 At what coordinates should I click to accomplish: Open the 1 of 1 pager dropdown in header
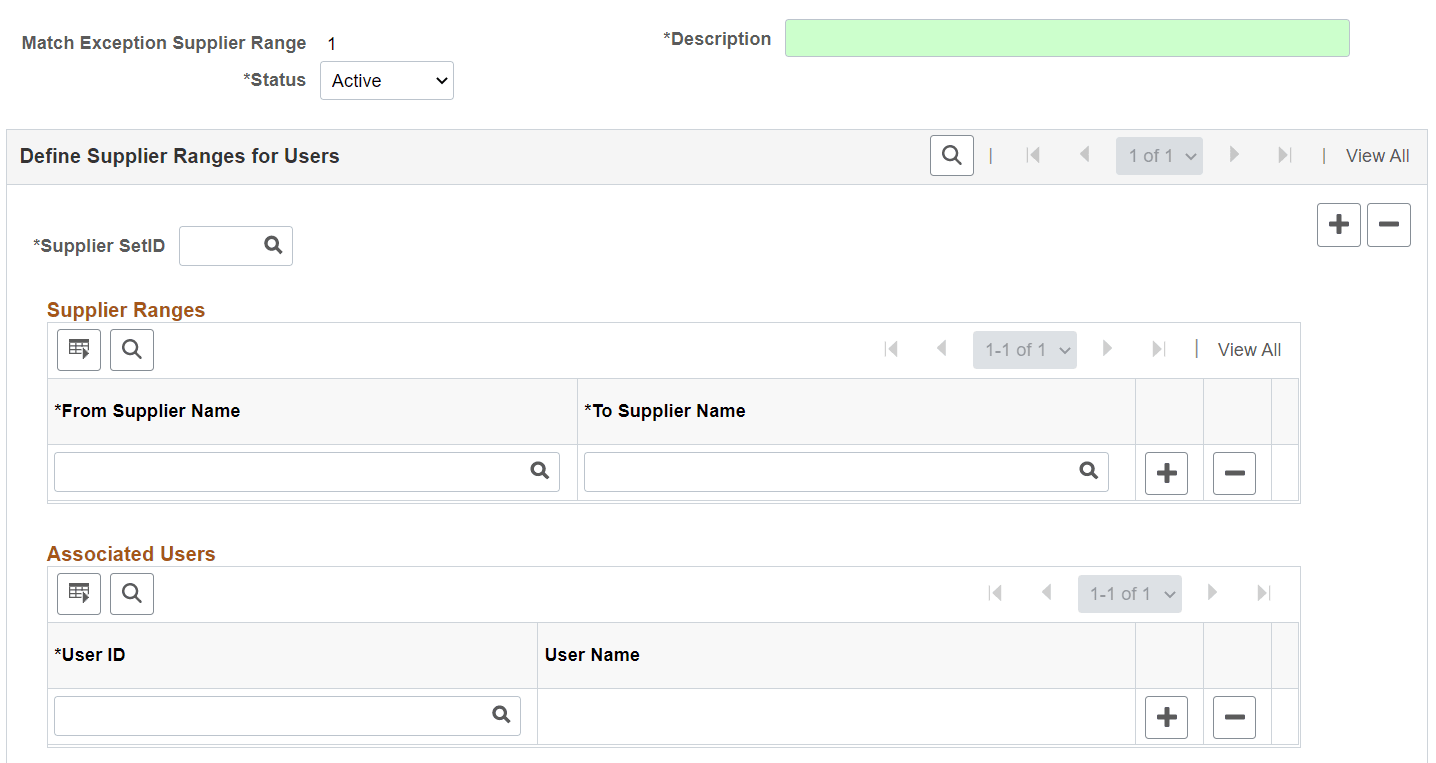point(1159,155)
